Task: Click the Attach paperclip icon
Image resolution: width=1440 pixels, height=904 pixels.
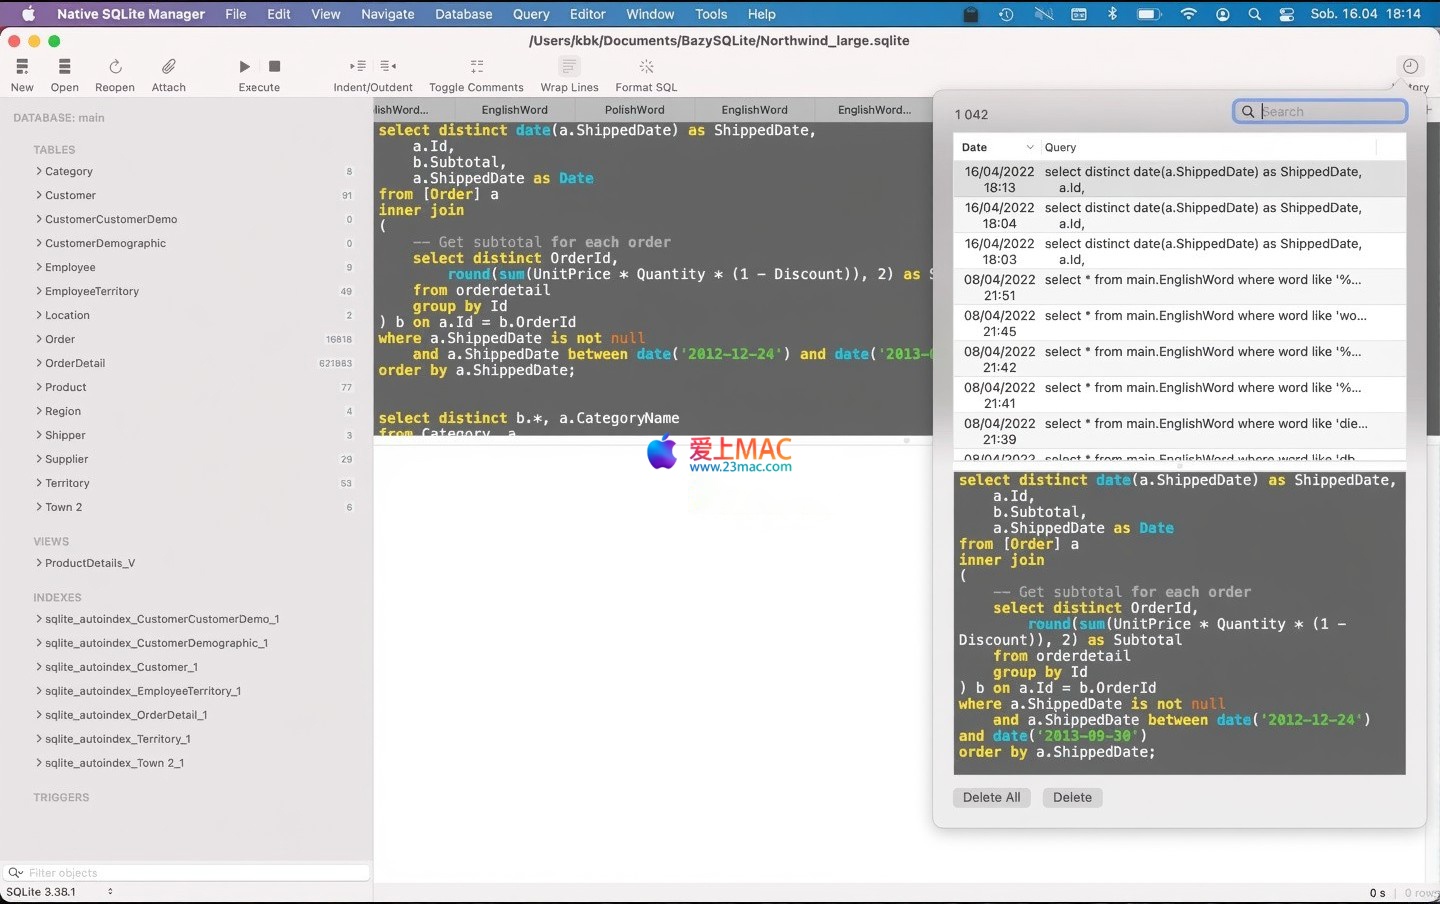Action: click(x=169, y=67)
